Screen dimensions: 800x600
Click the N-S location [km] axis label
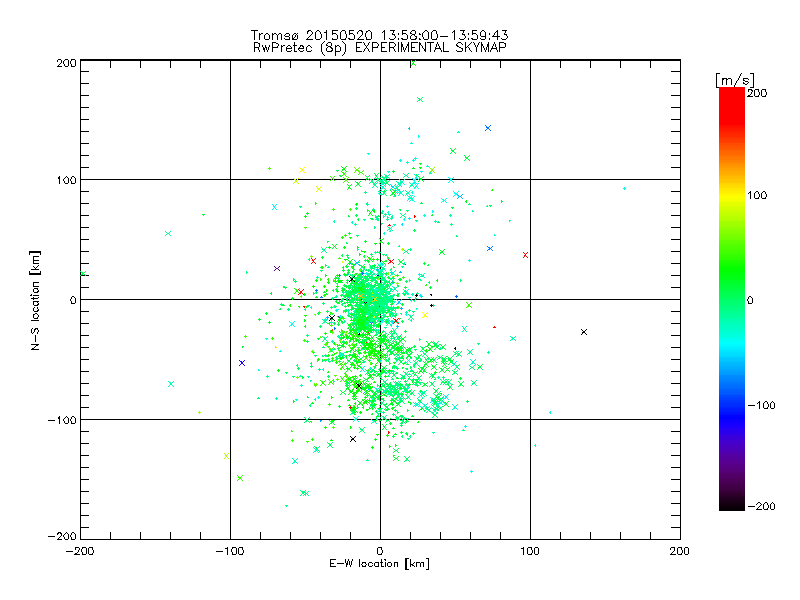coord(35,301)
